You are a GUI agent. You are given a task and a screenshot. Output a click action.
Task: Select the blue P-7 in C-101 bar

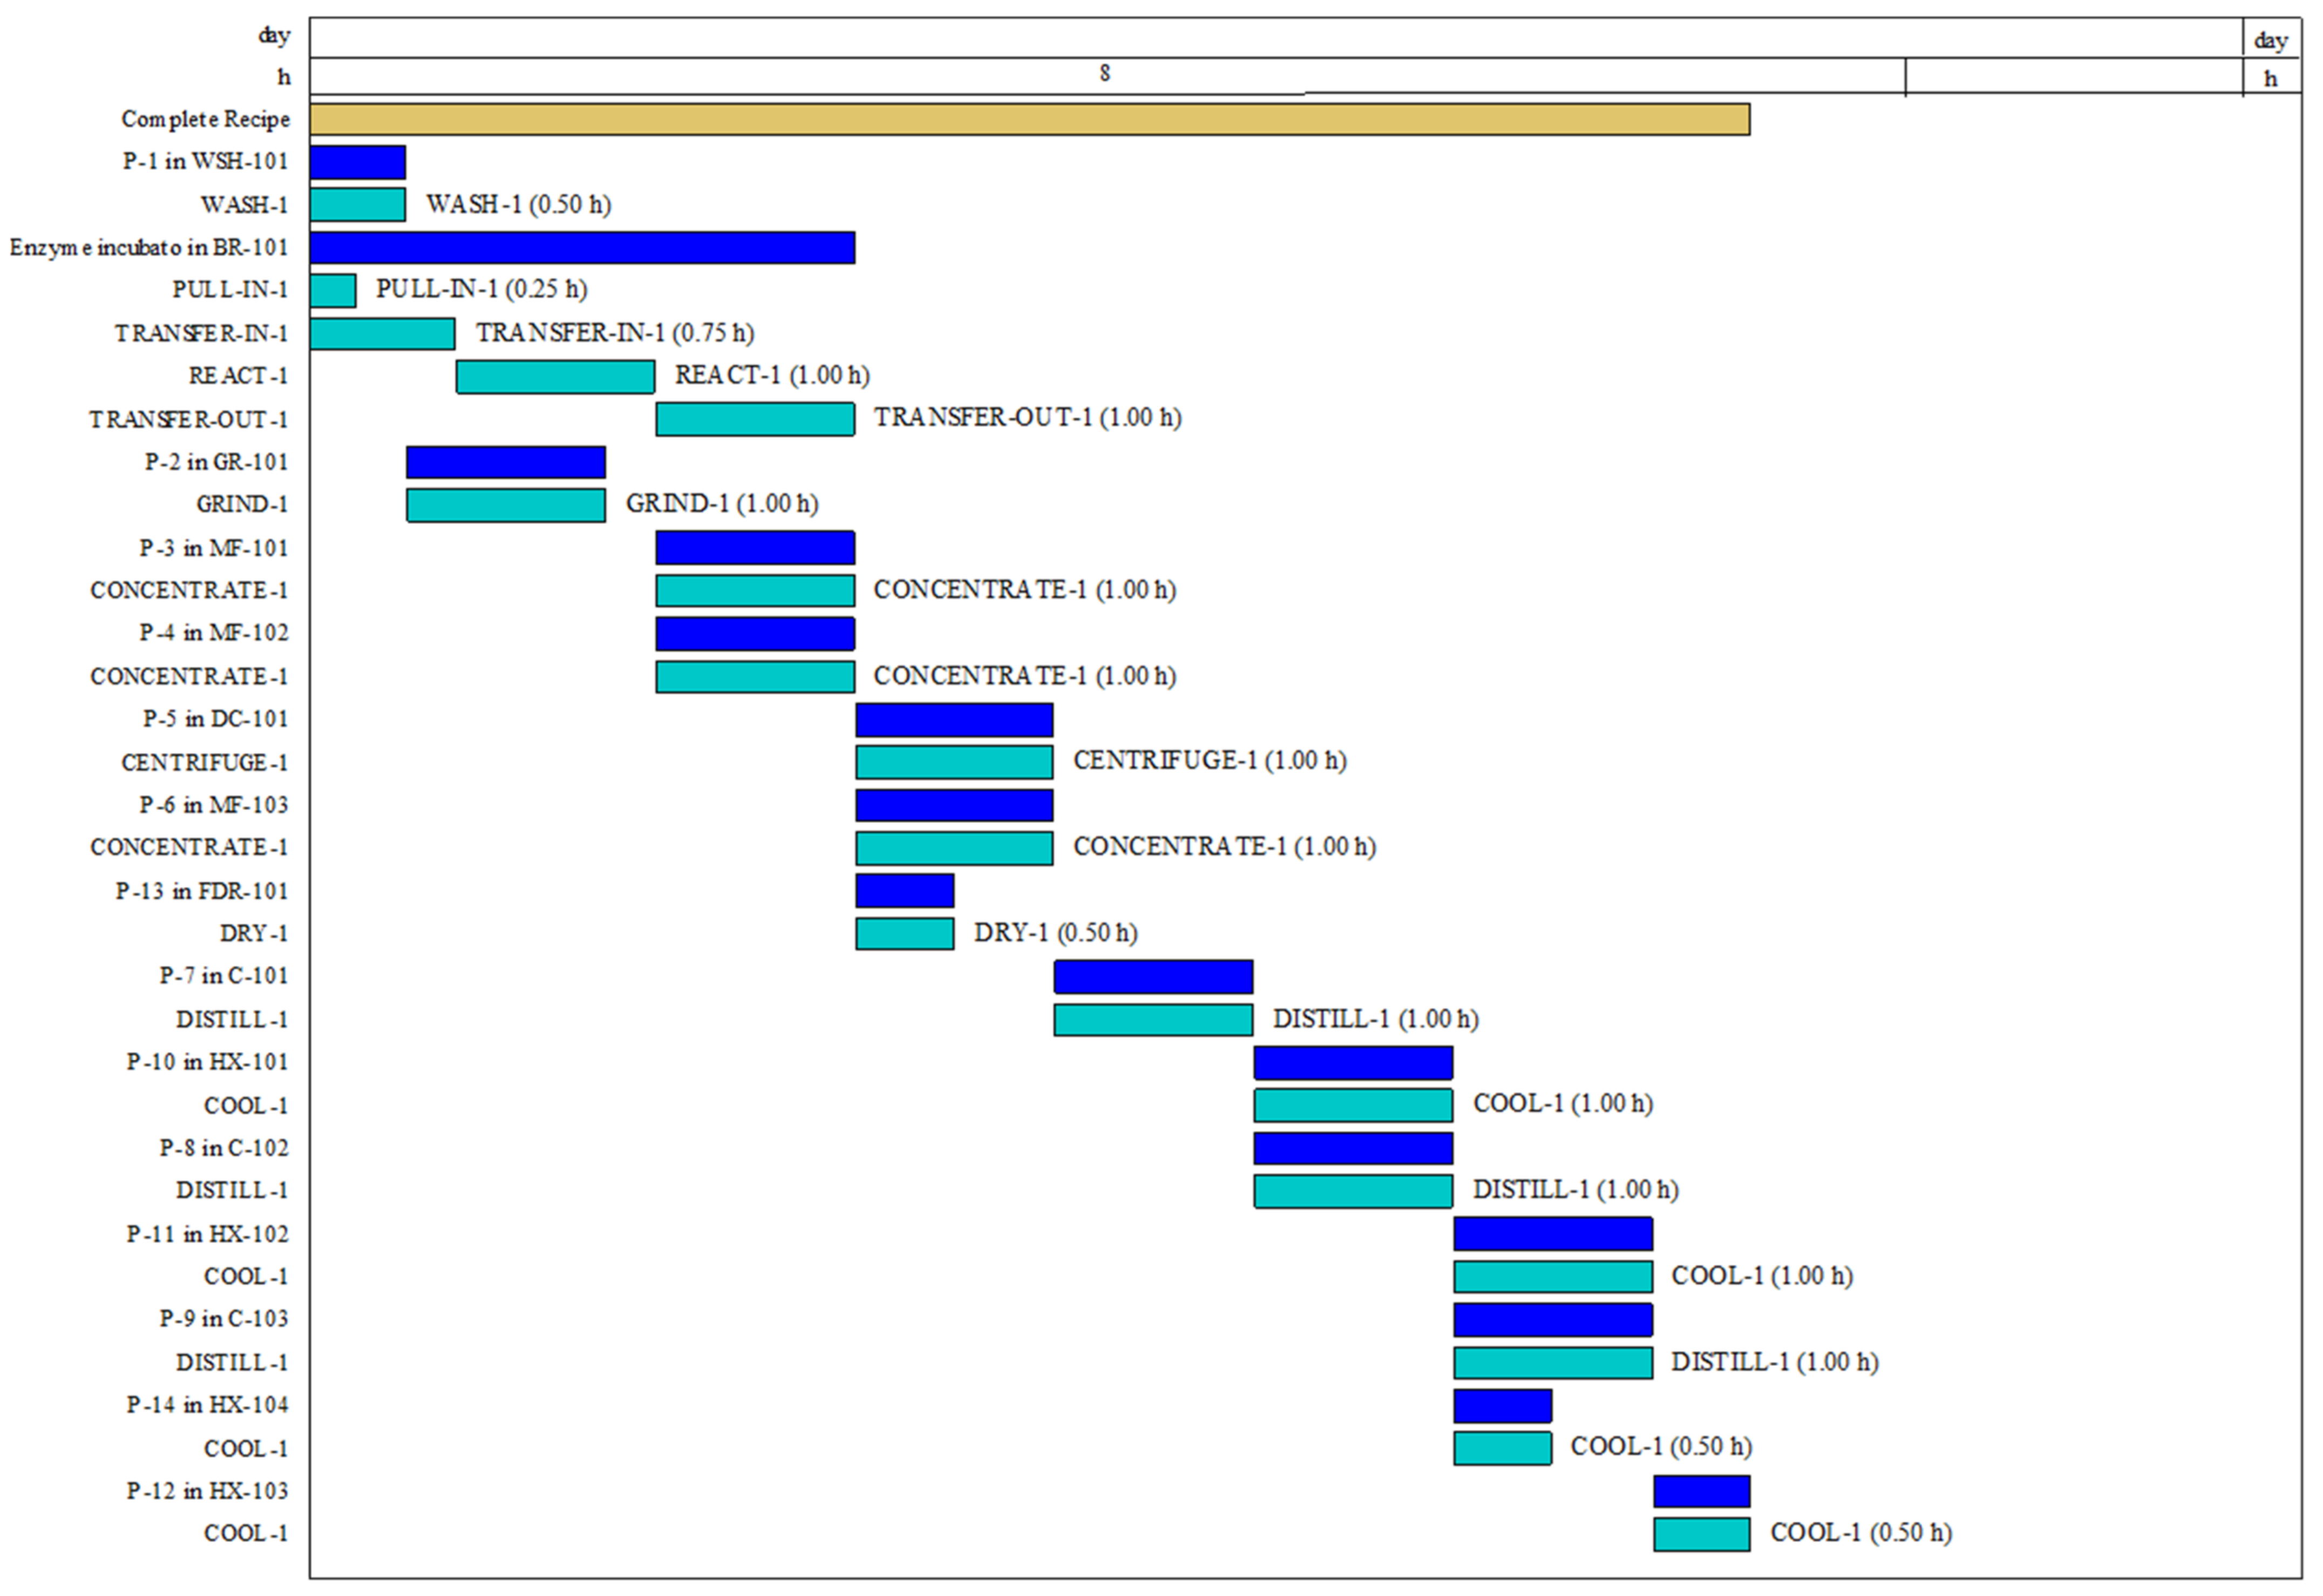(1153, 976)
